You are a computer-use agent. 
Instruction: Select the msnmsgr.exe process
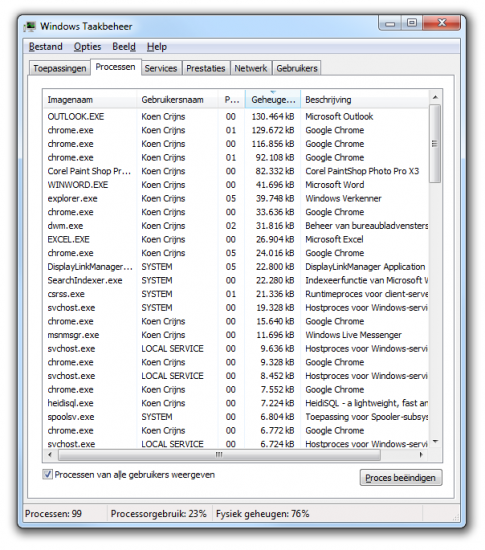(236, 335)
